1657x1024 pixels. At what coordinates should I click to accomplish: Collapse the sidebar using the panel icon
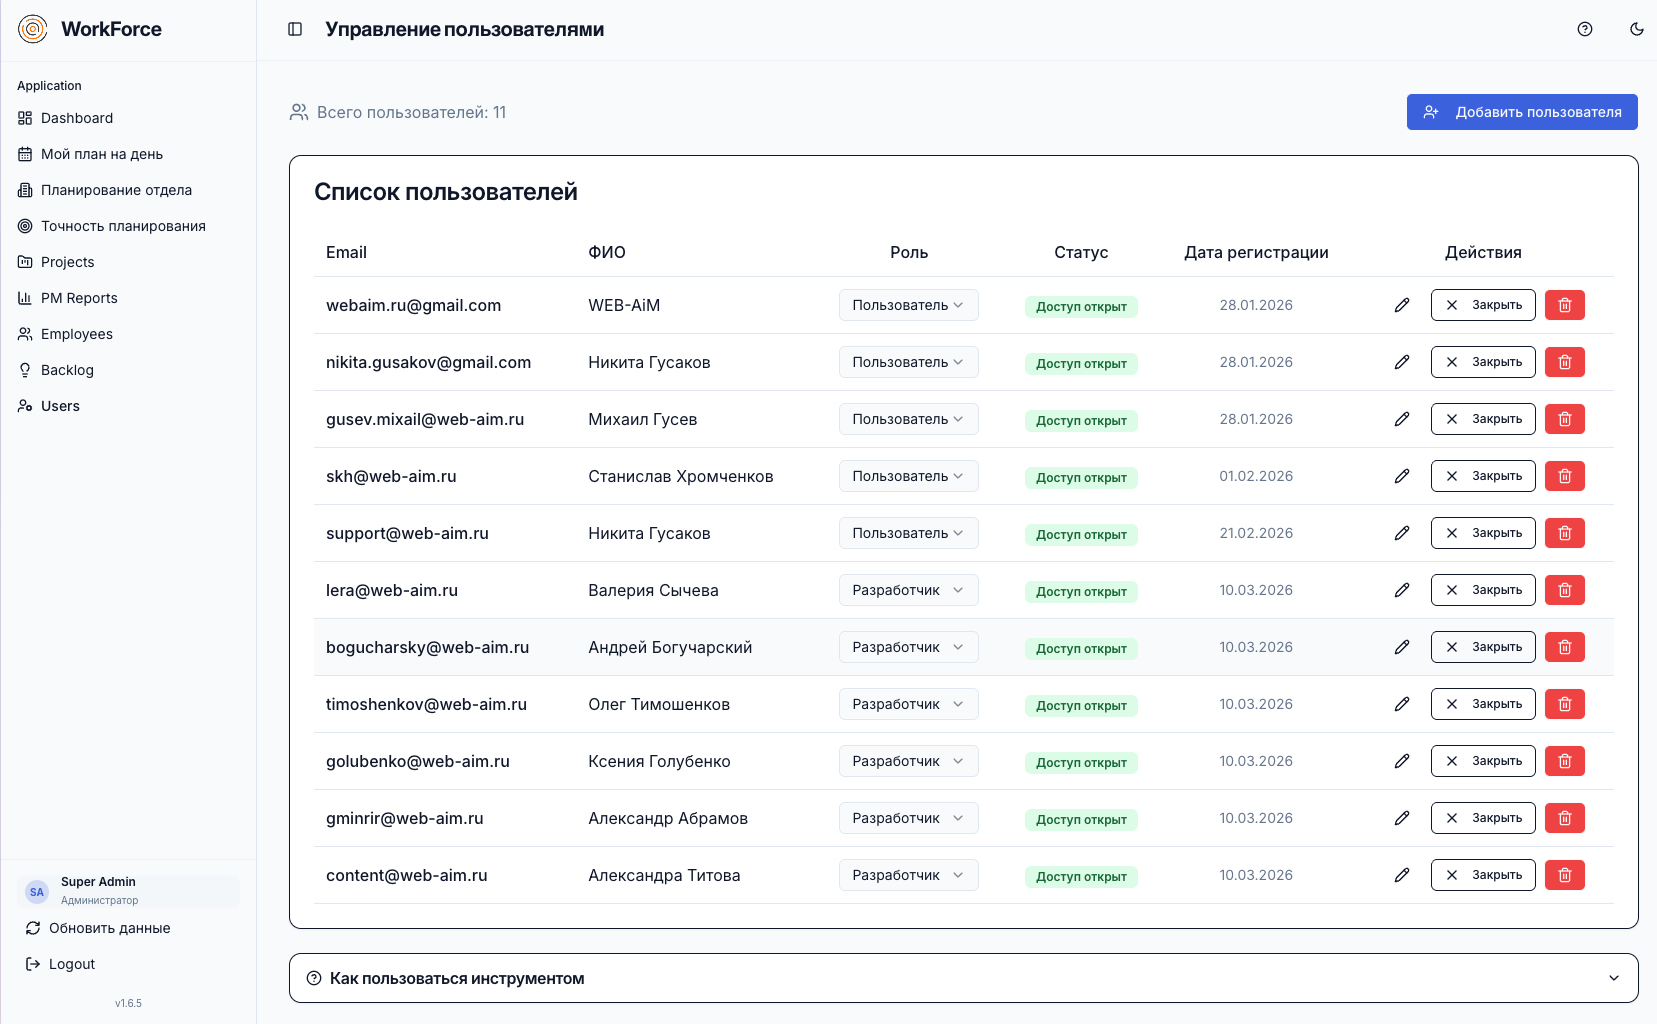(x=295, y=29)
